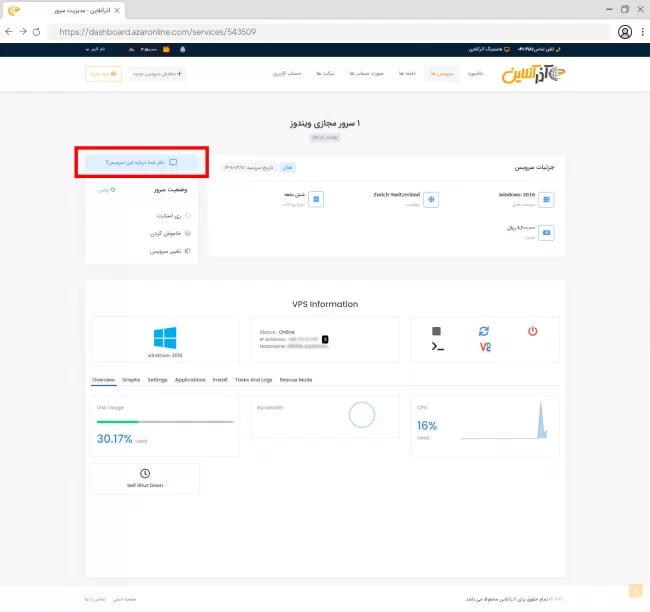Reload the page with browser refresh icon
The image size is (650, 612).
coord(36,32)
